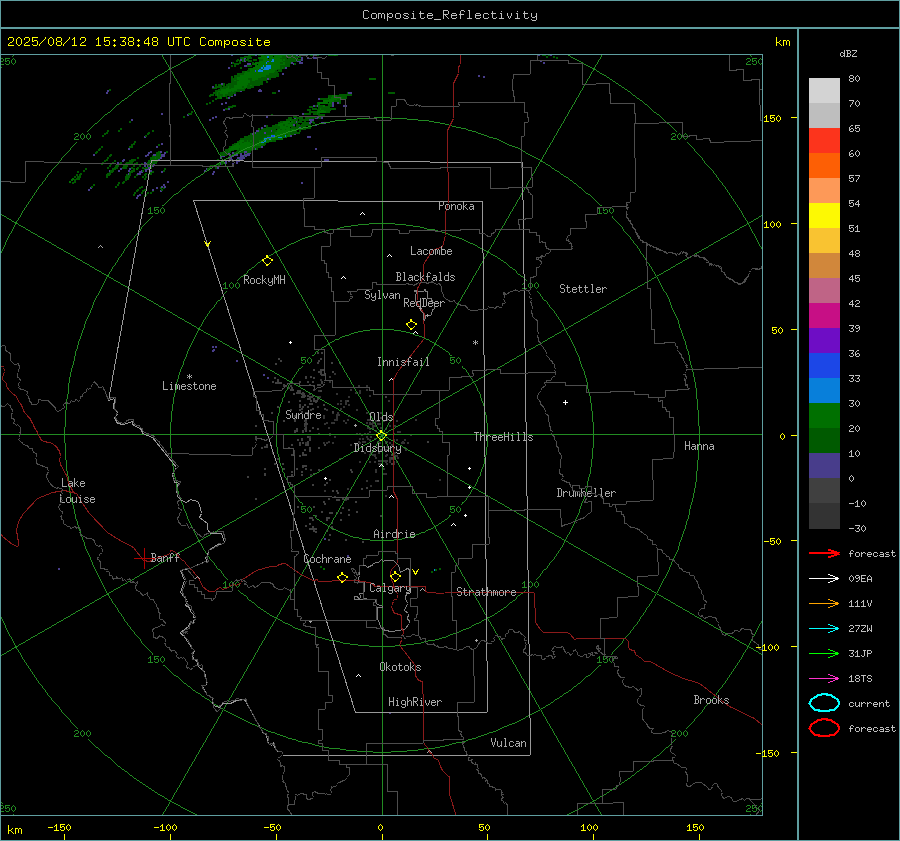Click the Lake Louise label
Image resolution: width=900 pixels, height=841 pixels.
tap(77, 491)
